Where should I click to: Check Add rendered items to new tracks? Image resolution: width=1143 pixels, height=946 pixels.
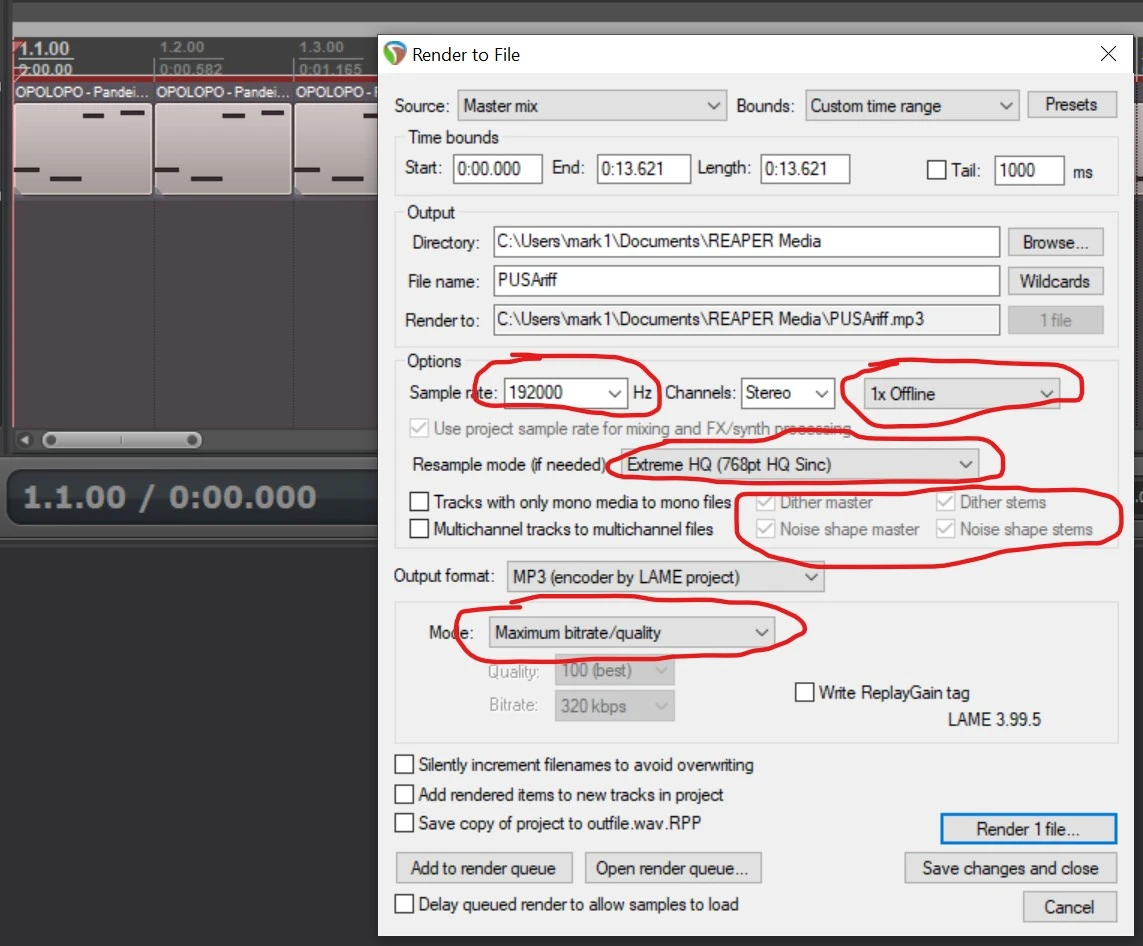(404, 795)
